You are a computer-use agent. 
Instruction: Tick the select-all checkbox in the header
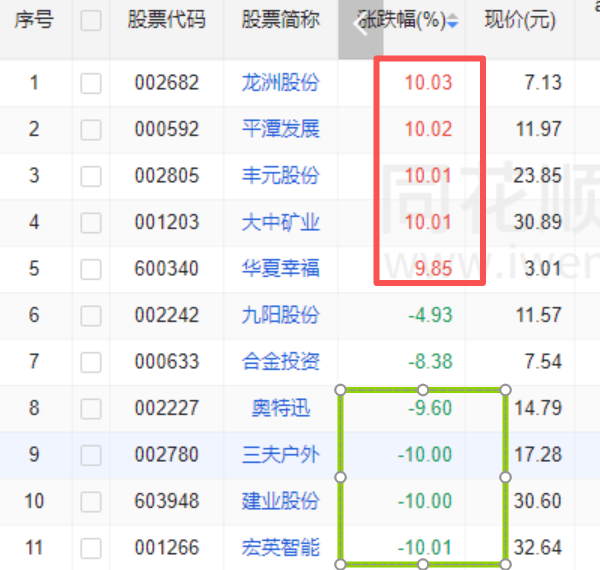pos(91,21)
